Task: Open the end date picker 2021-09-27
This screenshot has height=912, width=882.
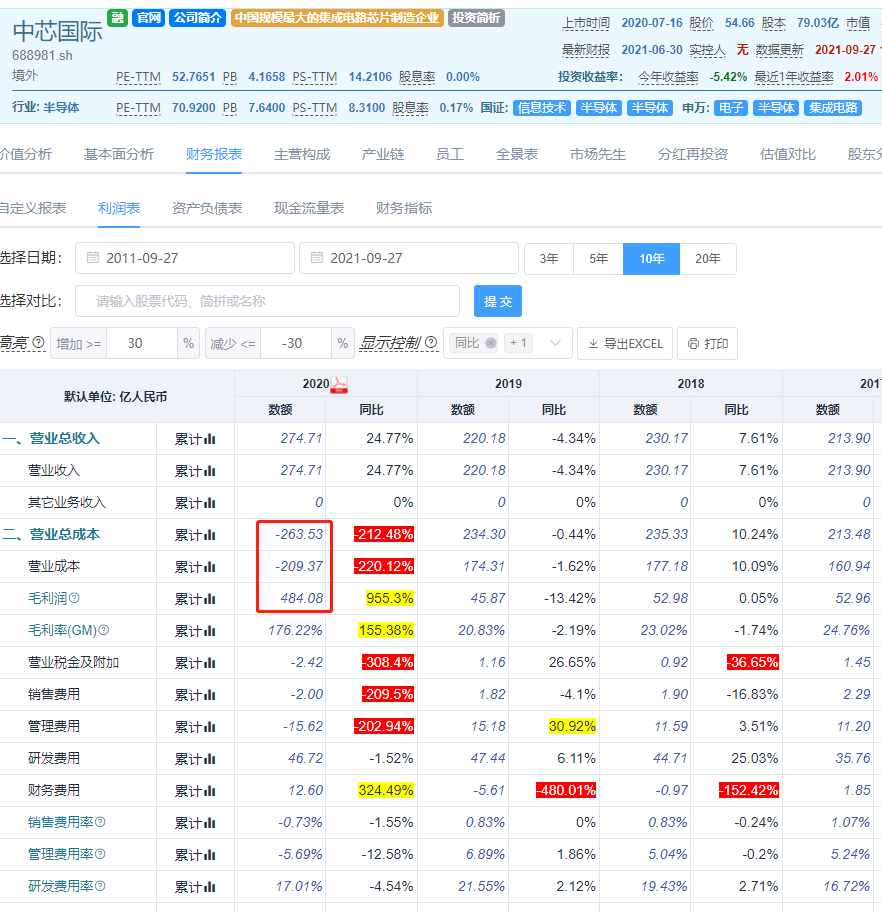Action: coord(409,258)
